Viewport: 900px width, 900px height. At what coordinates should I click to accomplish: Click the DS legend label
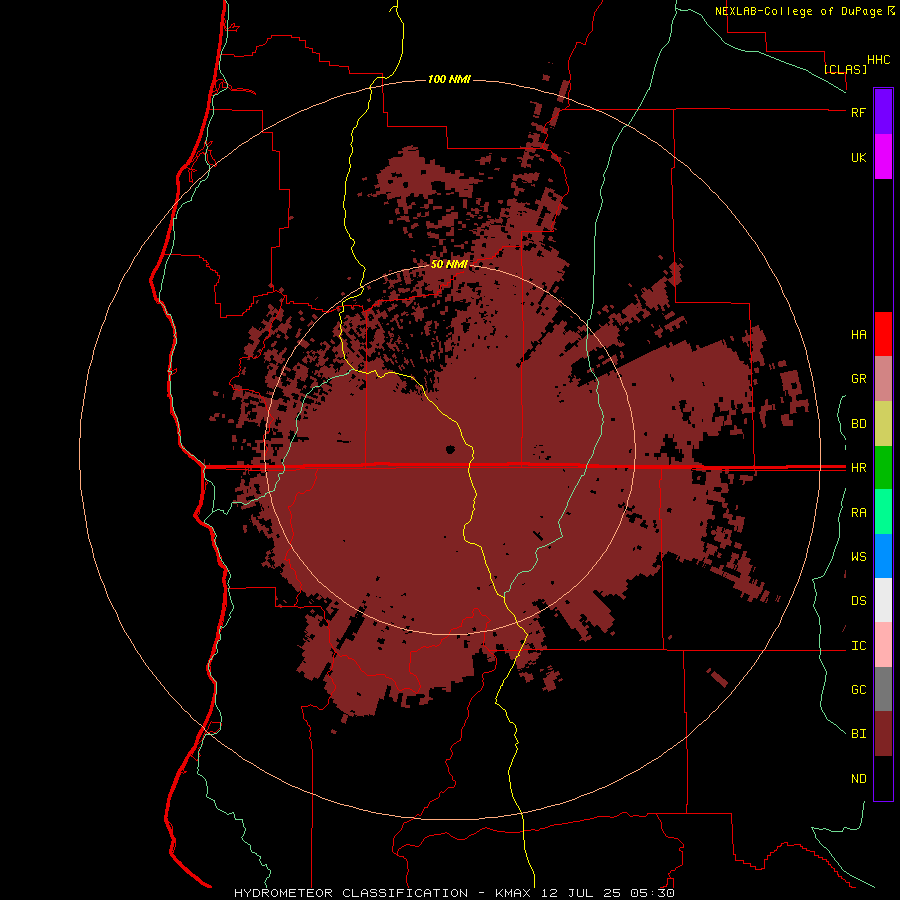click(858, 601)
